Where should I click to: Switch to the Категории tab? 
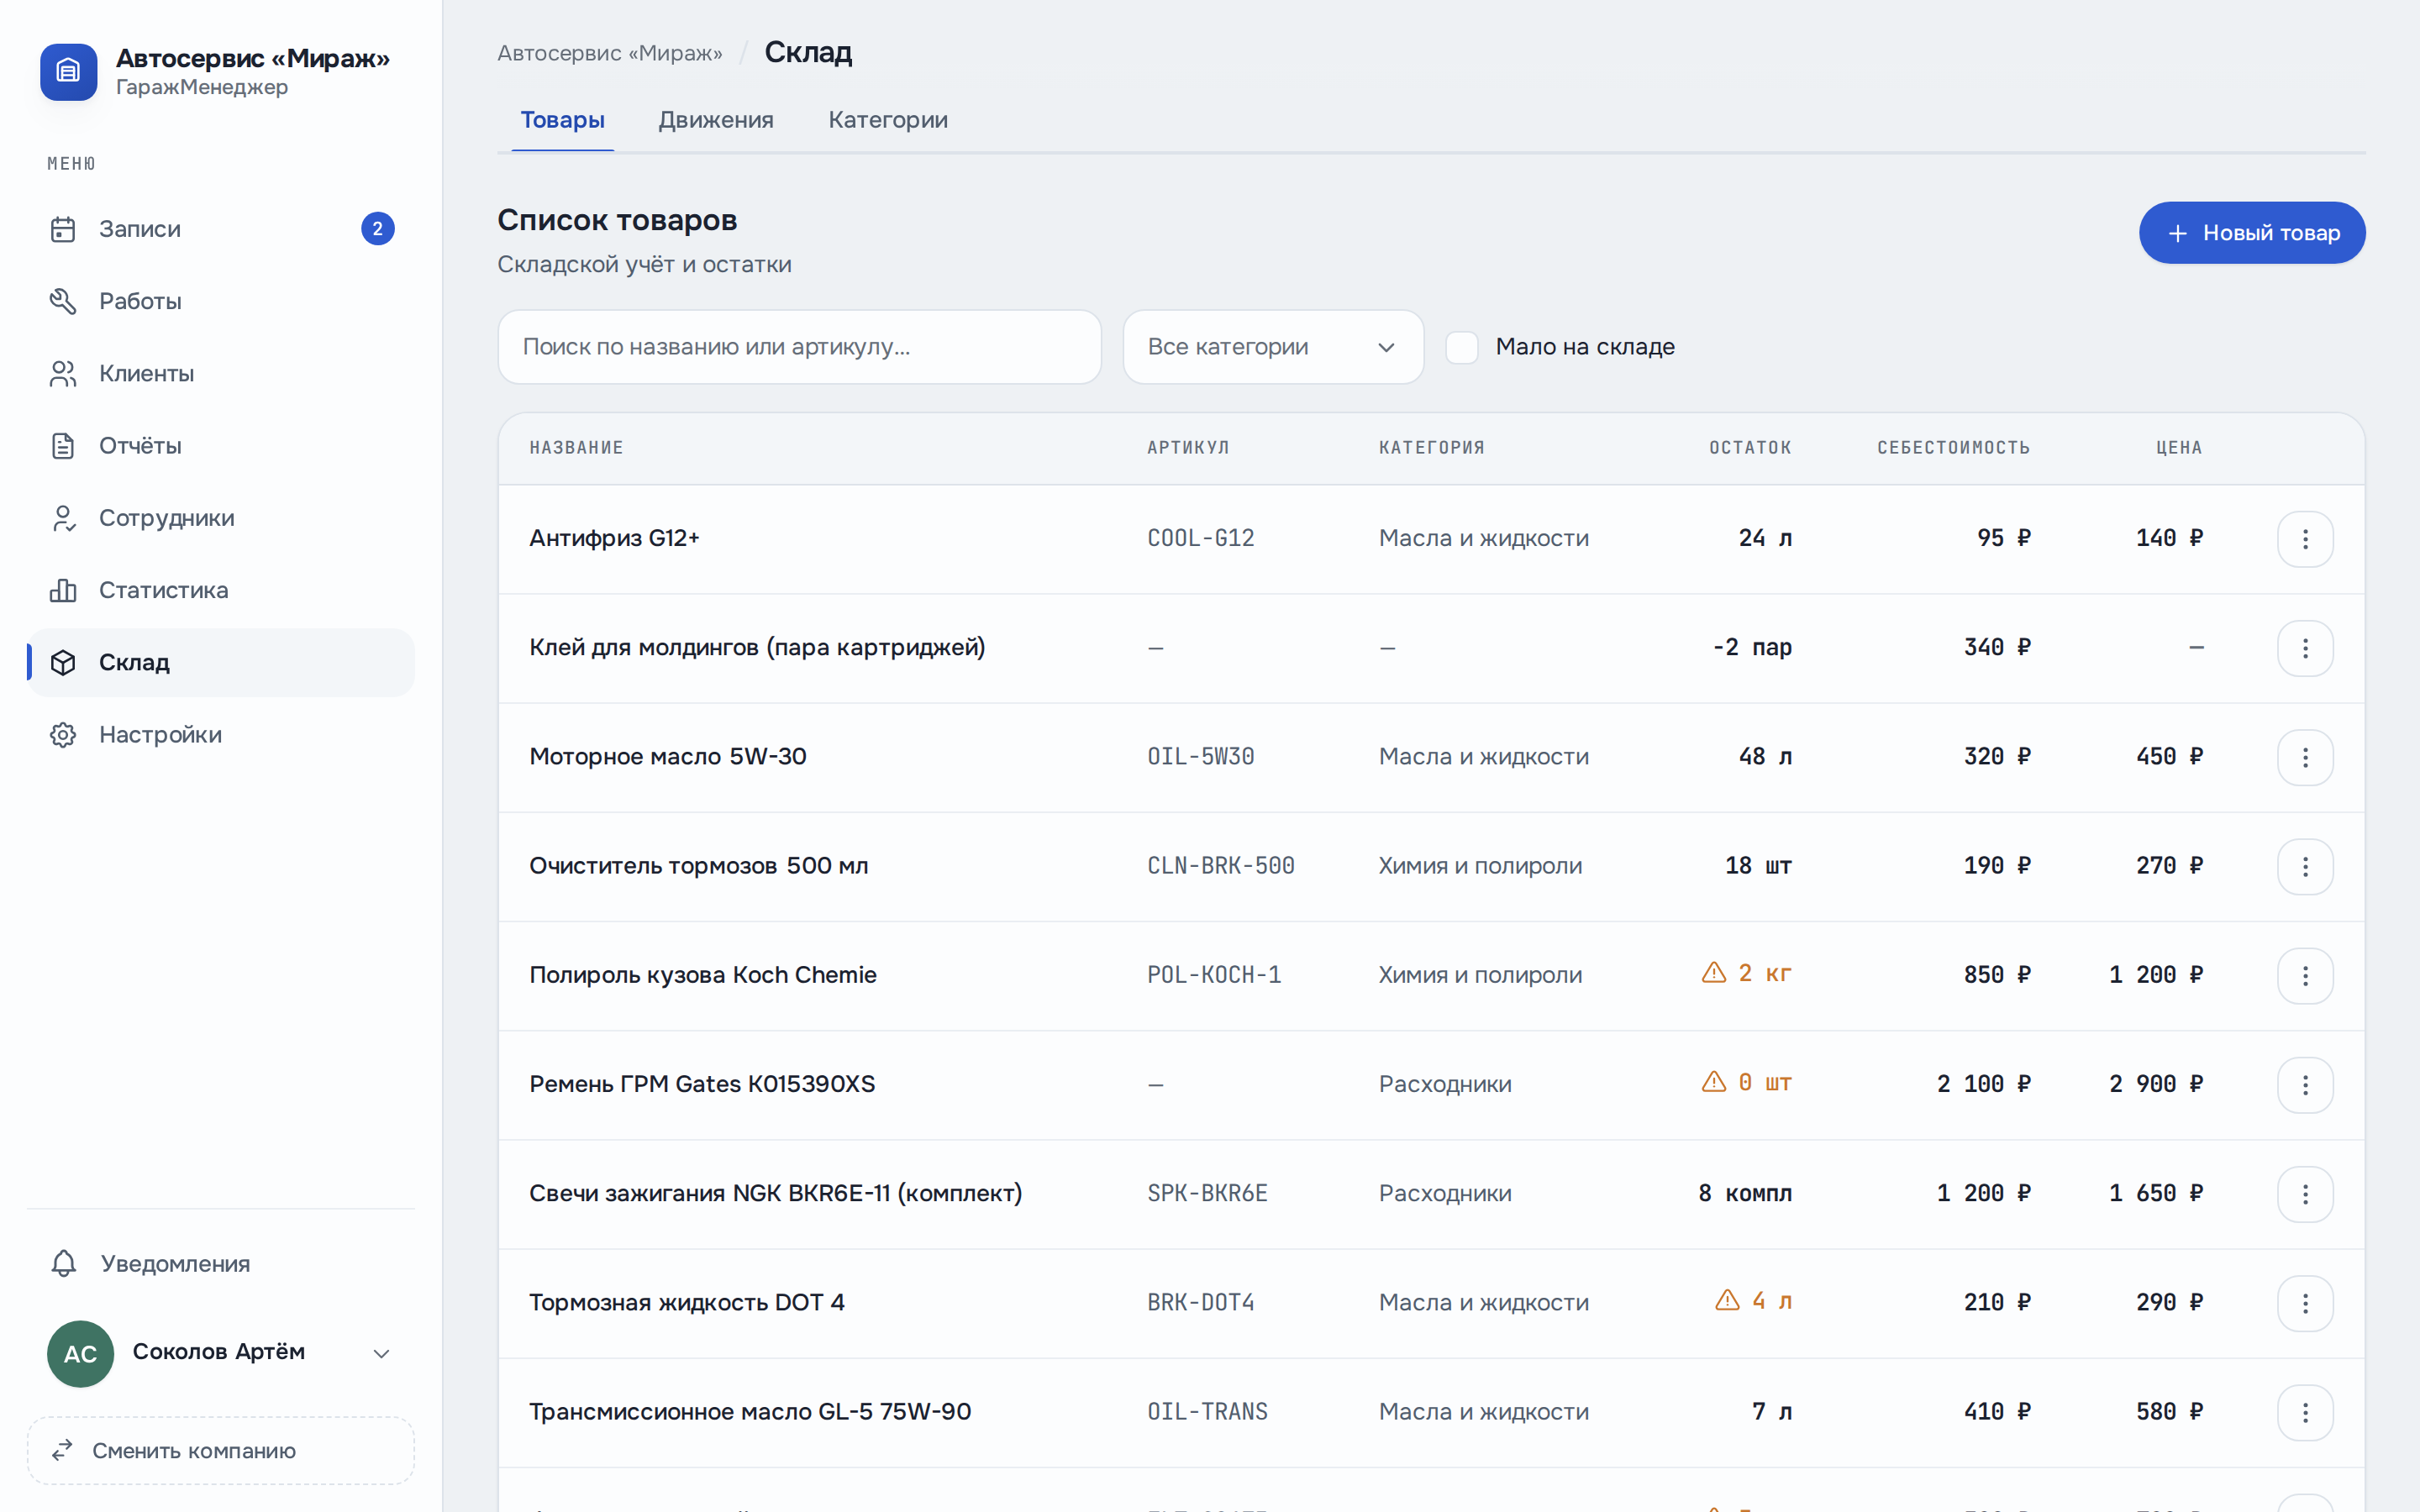[x=888, y=120]
